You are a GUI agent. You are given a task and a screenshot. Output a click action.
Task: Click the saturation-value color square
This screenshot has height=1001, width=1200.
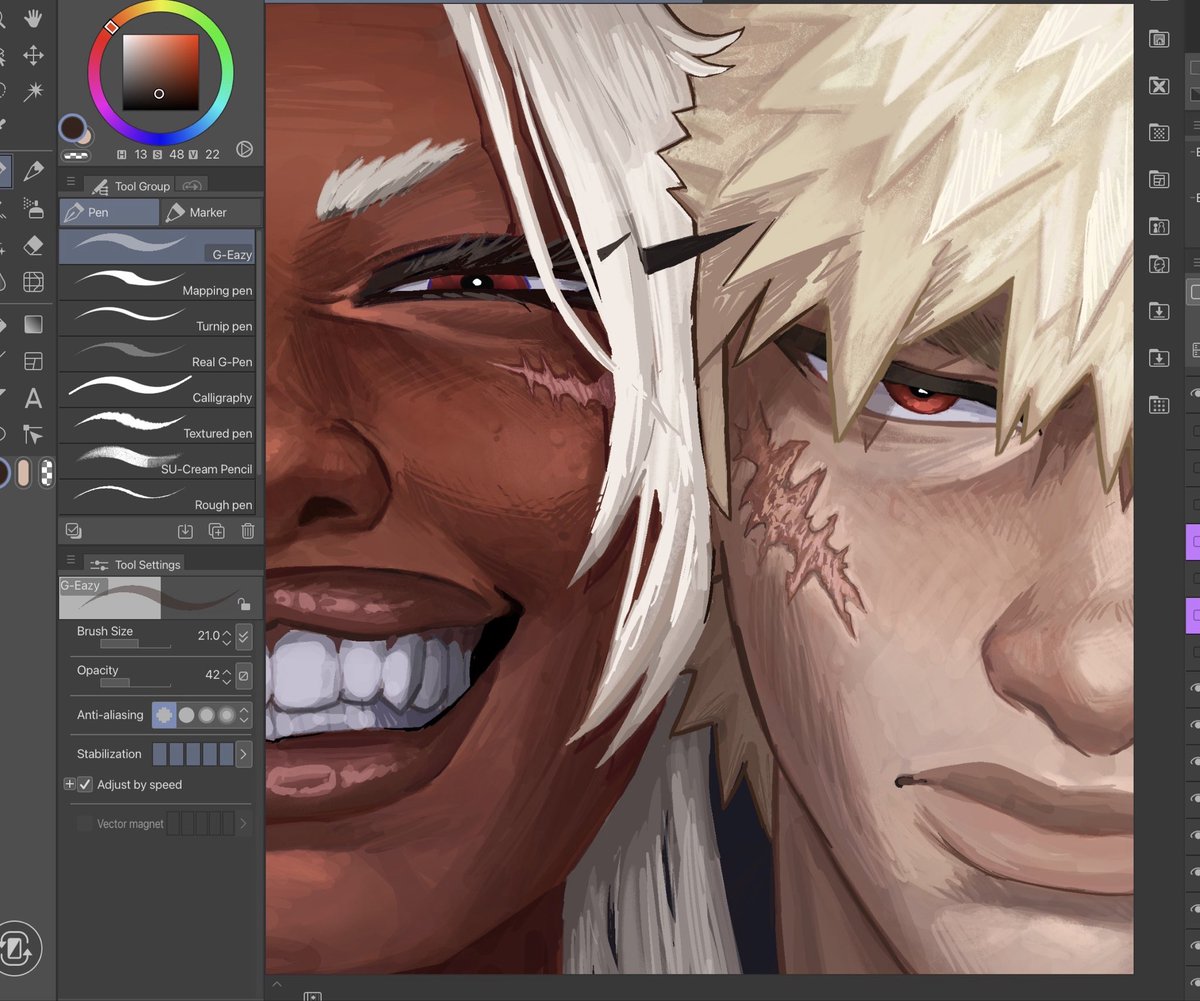[x=161, y=72]
